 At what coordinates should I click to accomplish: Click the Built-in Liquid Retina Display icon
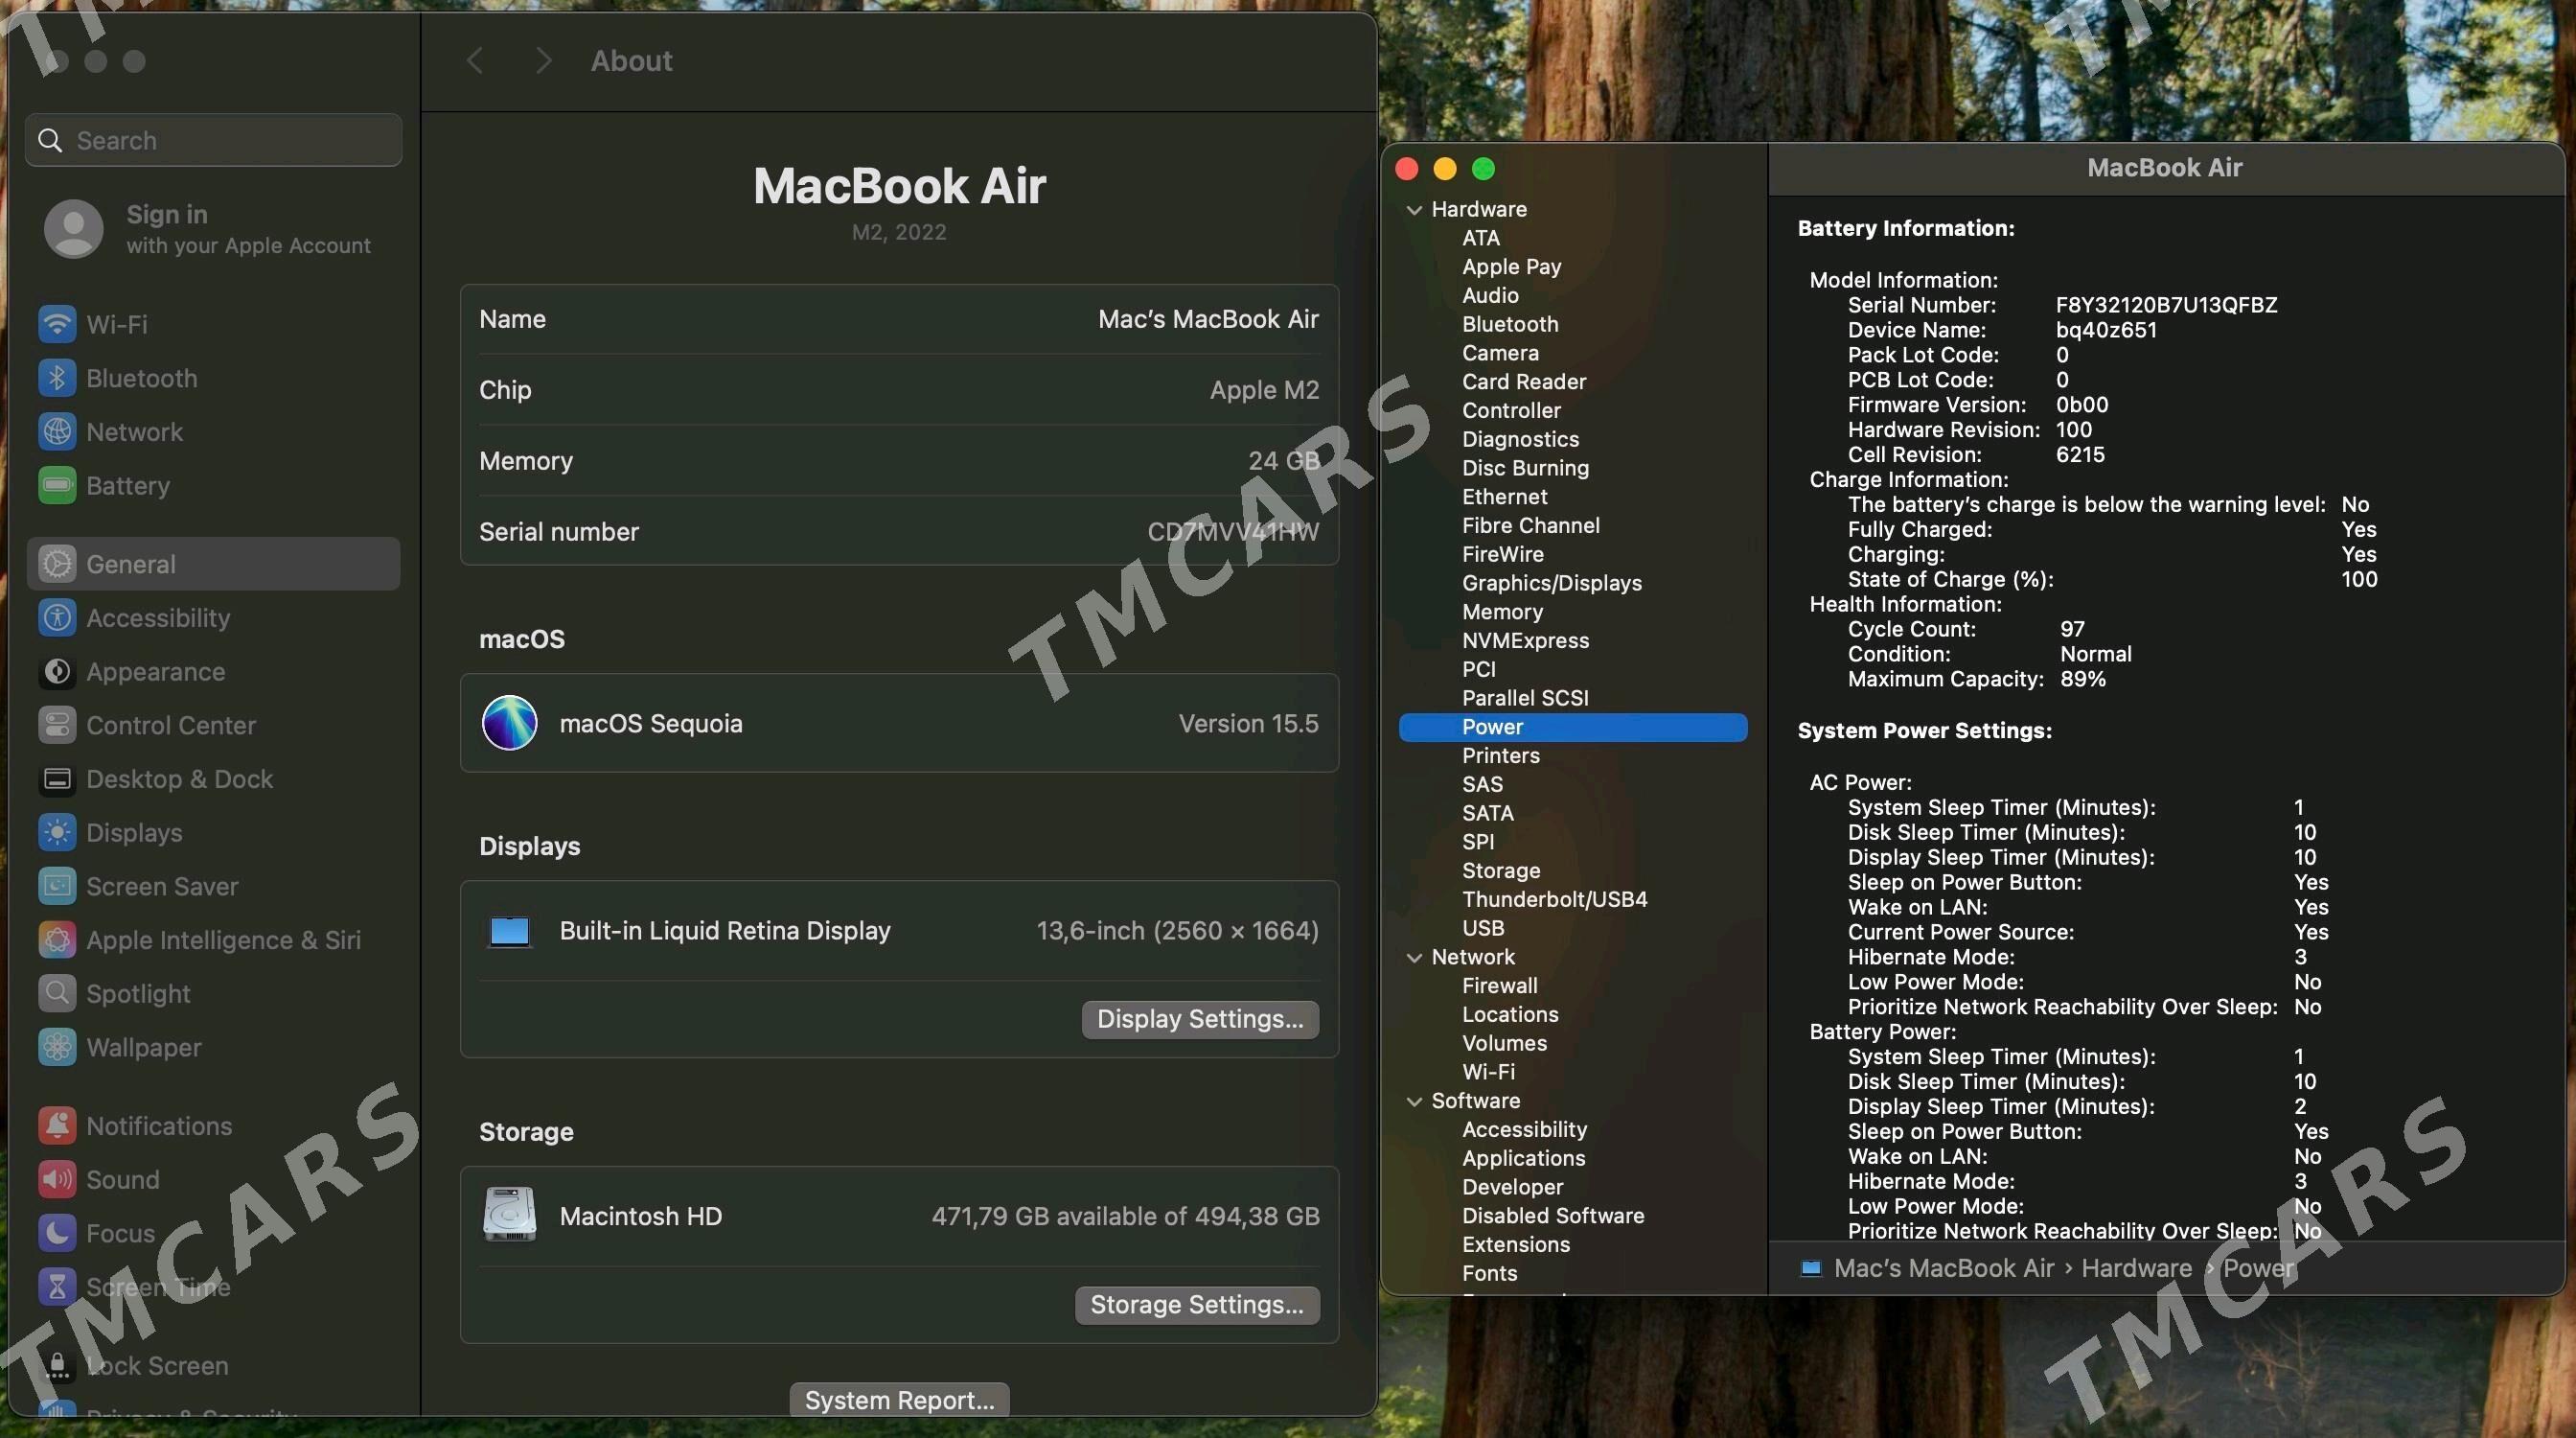pos(510,931)
